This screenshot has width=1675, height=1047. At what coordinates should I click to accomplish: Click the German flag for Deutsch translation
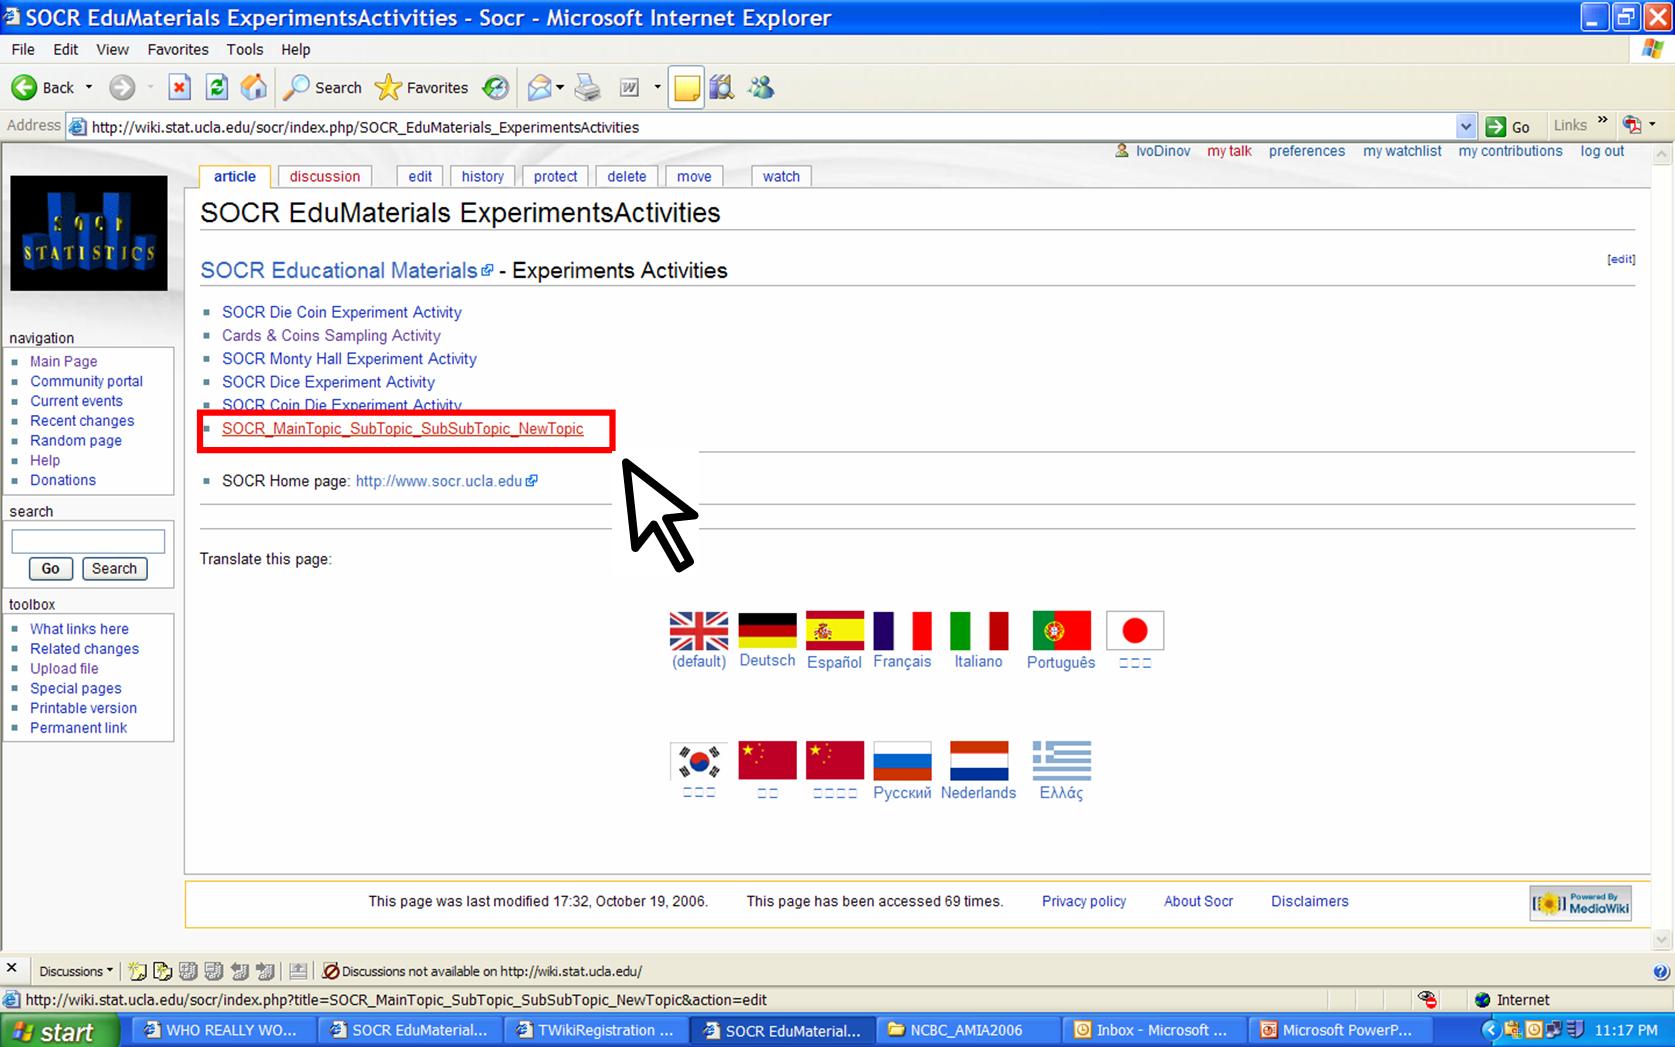tap(767, 631)
